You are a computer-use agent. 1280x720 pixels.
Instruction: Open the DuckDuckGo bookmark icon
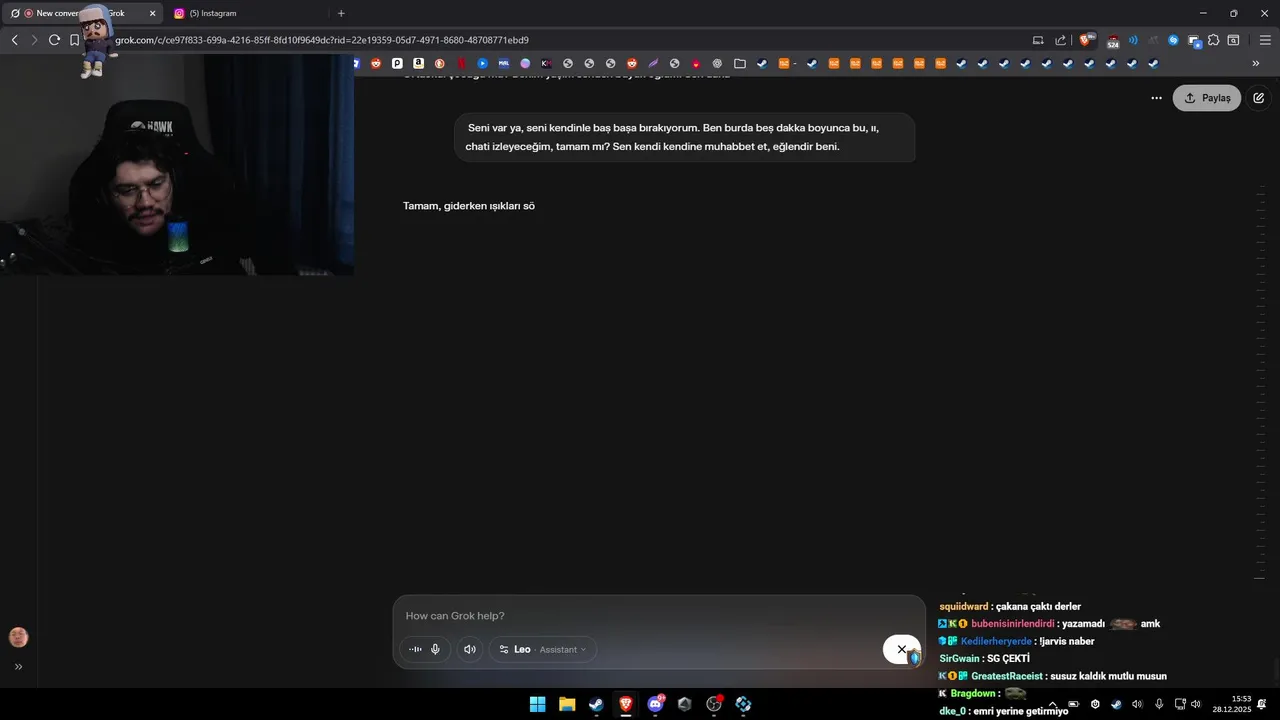(x=439, y=63)
